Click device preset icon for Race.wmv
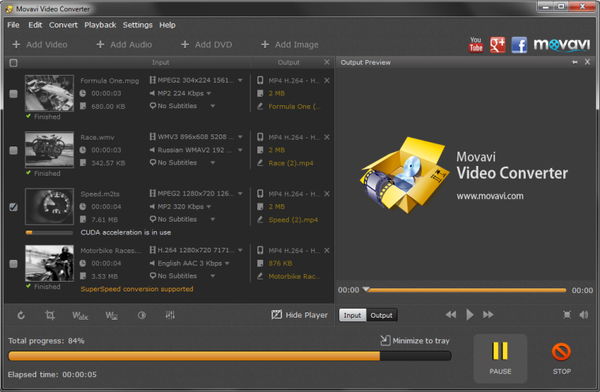Screen dimensions: 600x392 coord(260,137)
